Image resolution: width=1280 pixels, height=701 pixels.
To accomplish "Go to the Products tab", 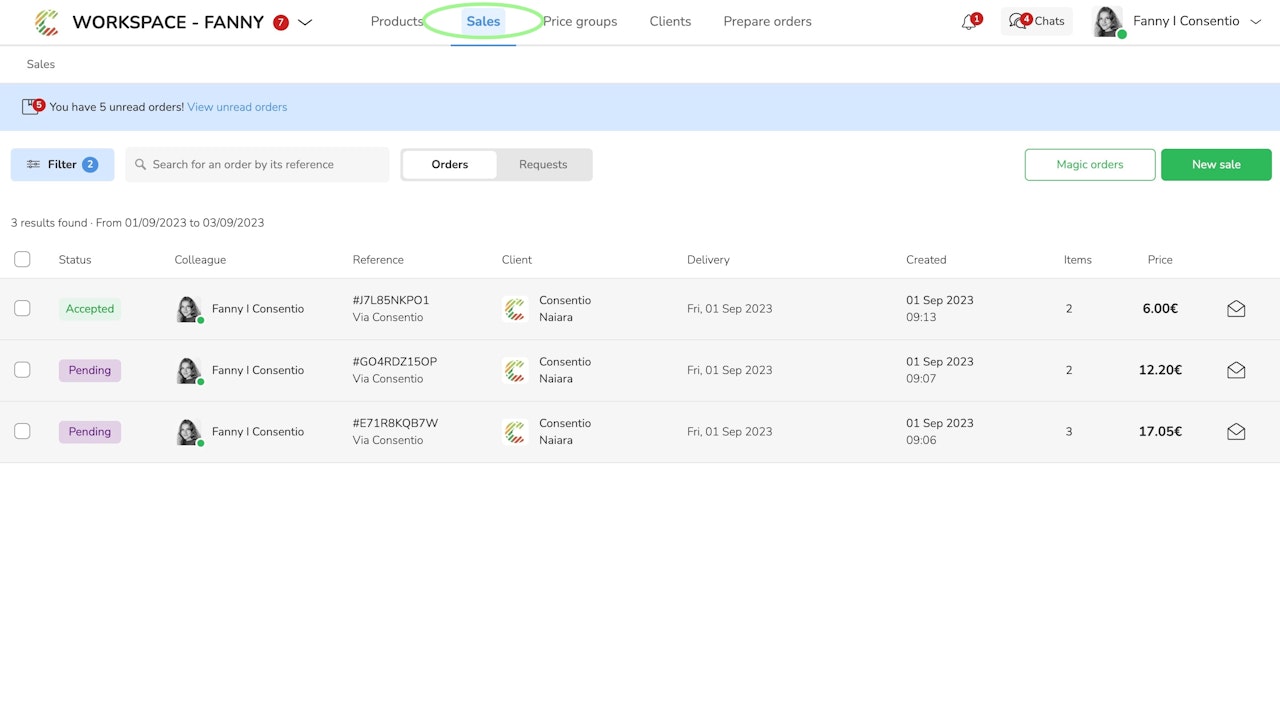I will coord(396,22).
